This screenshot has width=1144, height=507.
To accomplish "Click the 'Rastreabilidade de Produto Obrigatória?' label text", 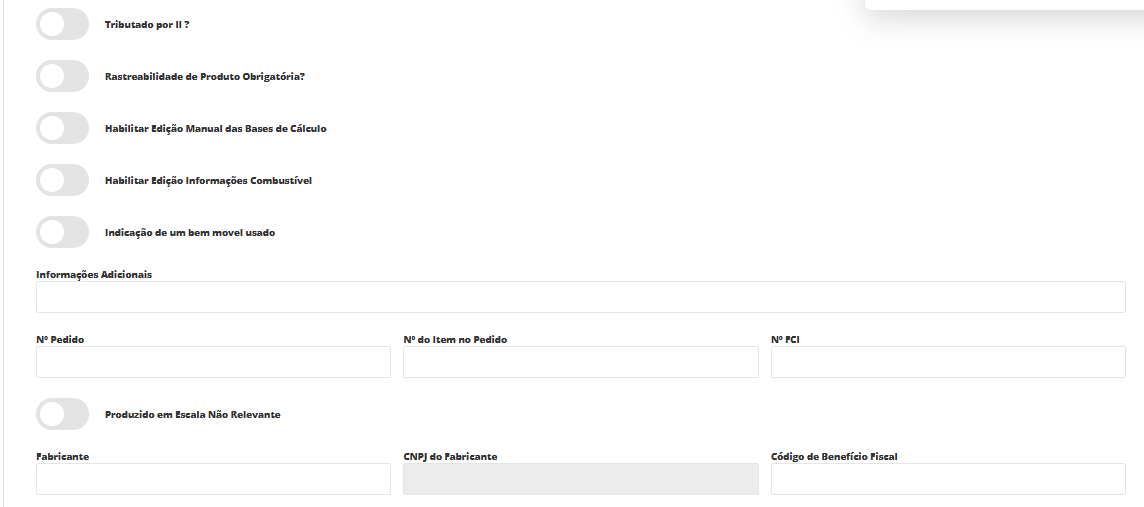I will [x=204, y=76].
